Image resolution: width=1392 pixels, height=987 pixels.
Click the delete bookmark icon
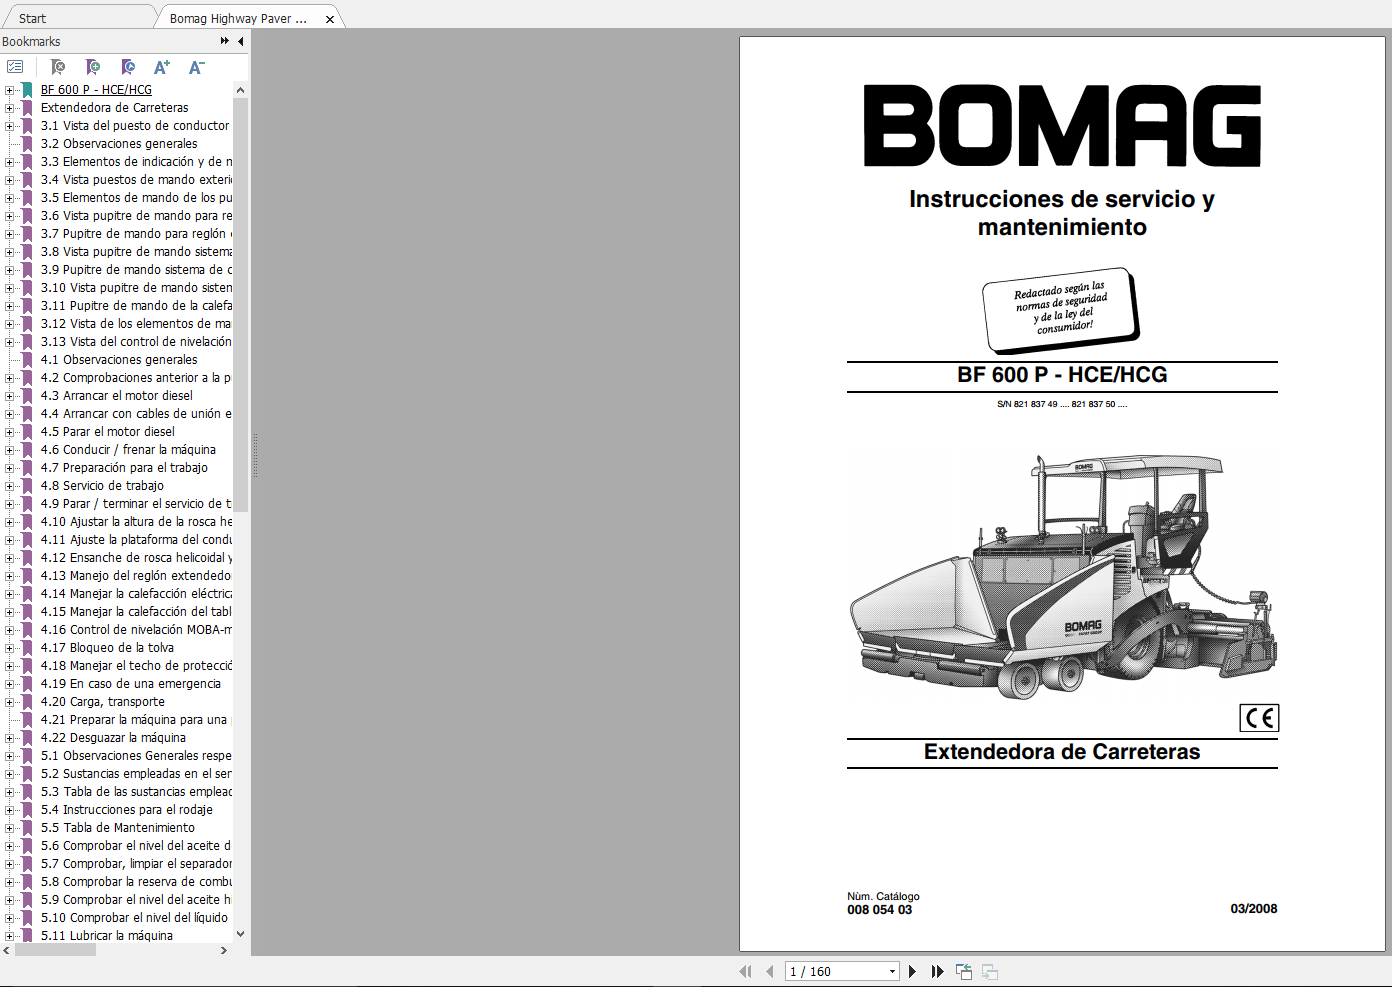(x=58, y=67)
